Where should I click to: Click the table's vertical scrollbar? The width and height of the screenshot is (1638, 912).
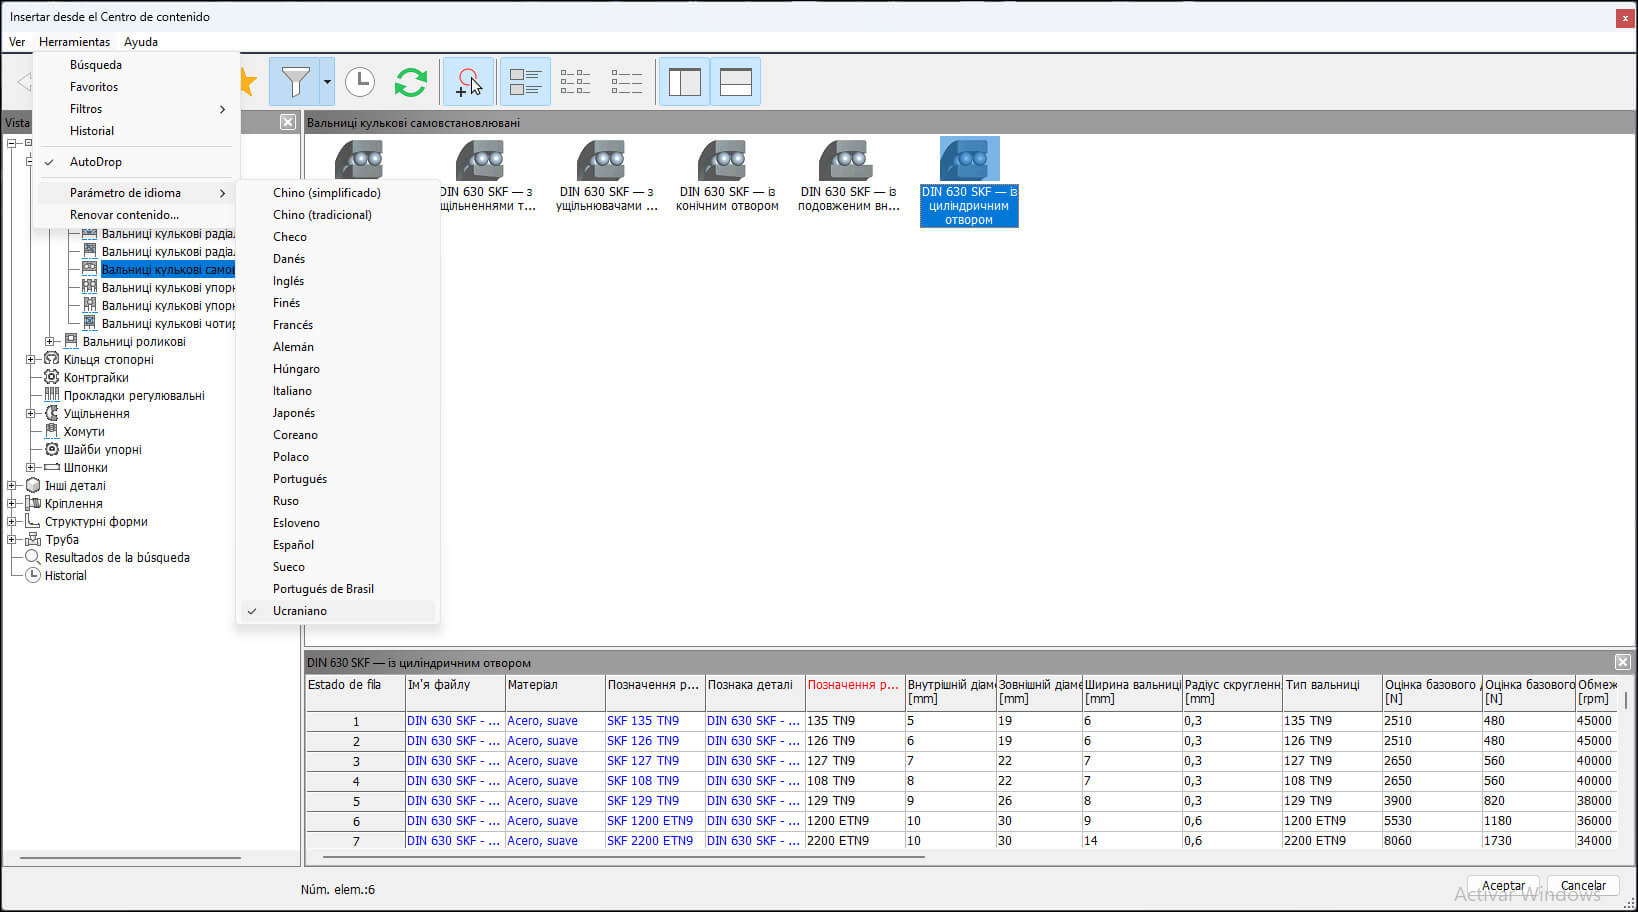[x=1626, y=700]
